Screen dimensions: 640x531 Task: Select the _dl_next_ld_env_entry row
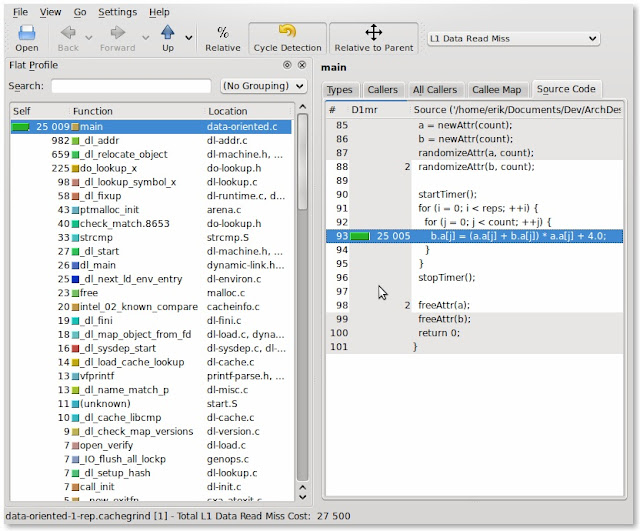pos(151,280)
